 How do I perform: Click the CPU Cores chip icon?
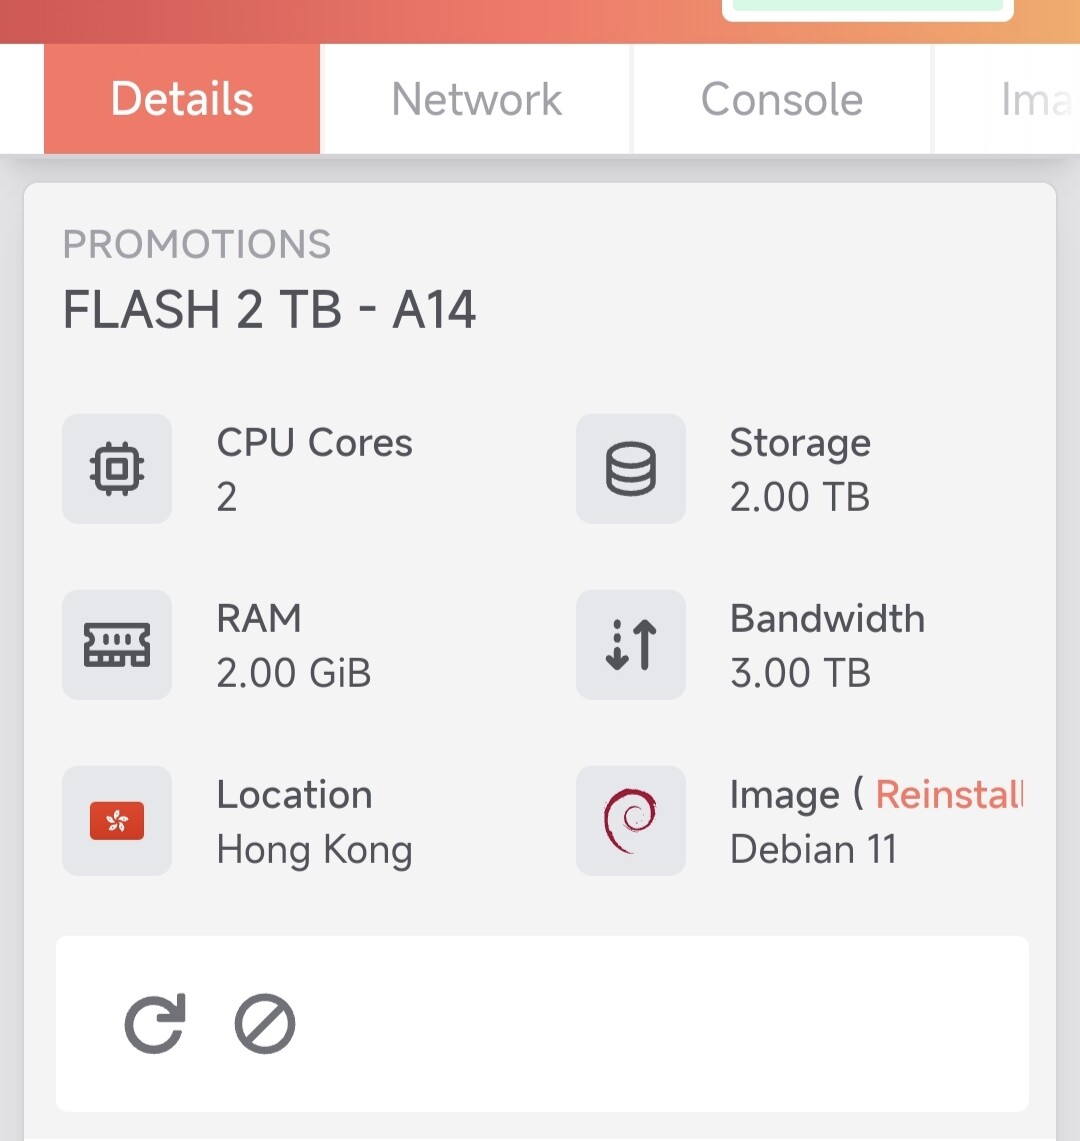pos(117,469)
